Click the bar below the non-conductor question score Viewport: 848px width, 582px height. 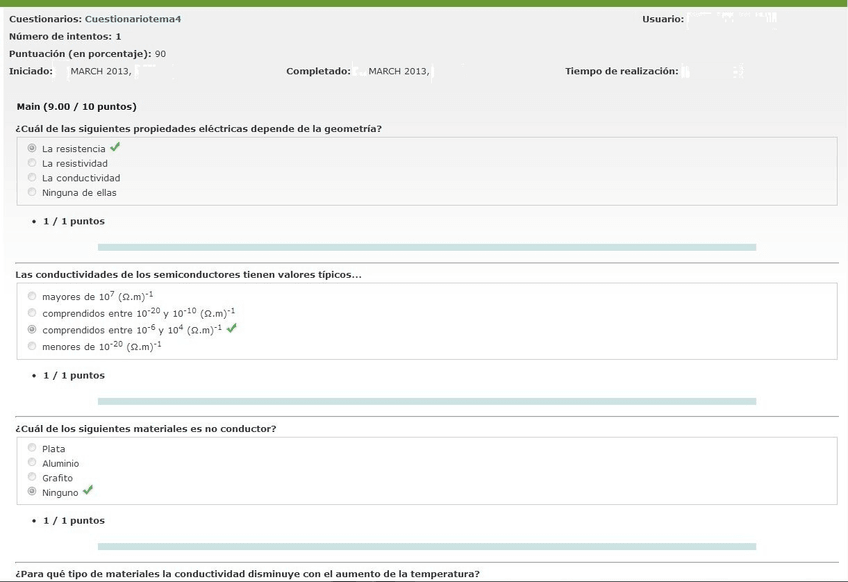(426, 546)
